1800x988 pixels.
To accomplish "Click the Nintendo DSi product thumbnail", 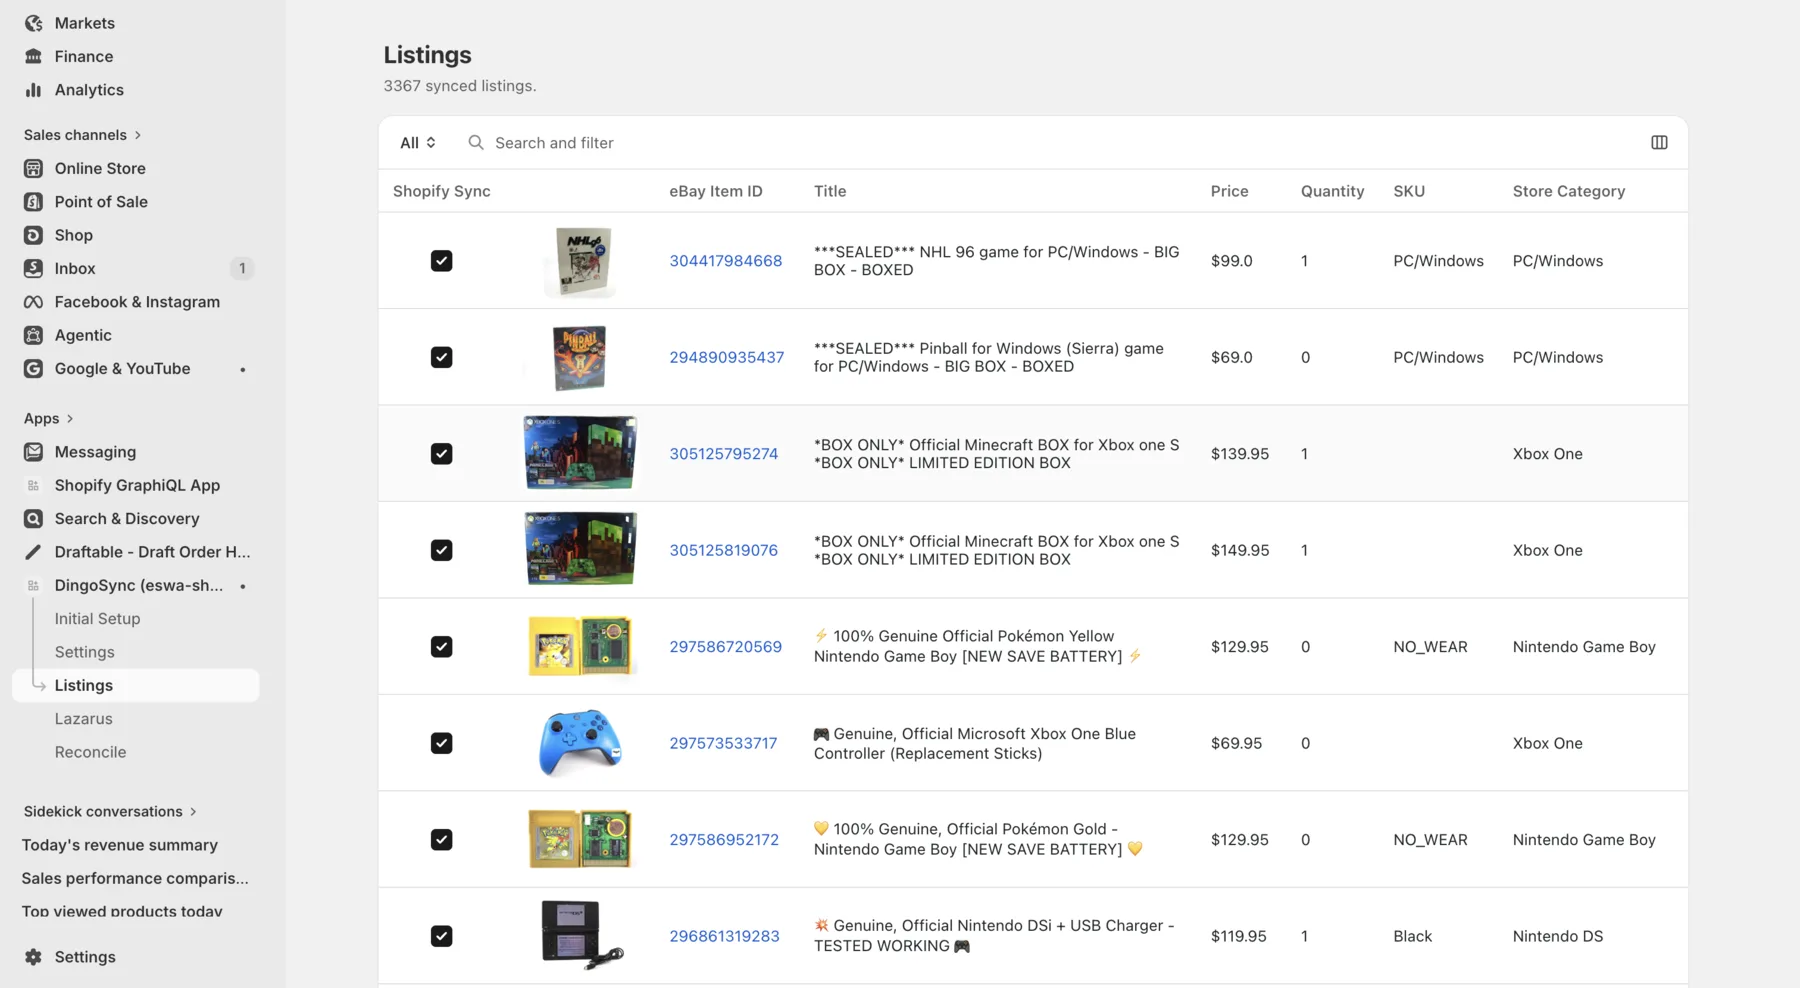I will pyautogui.click(x=581, y=936).
